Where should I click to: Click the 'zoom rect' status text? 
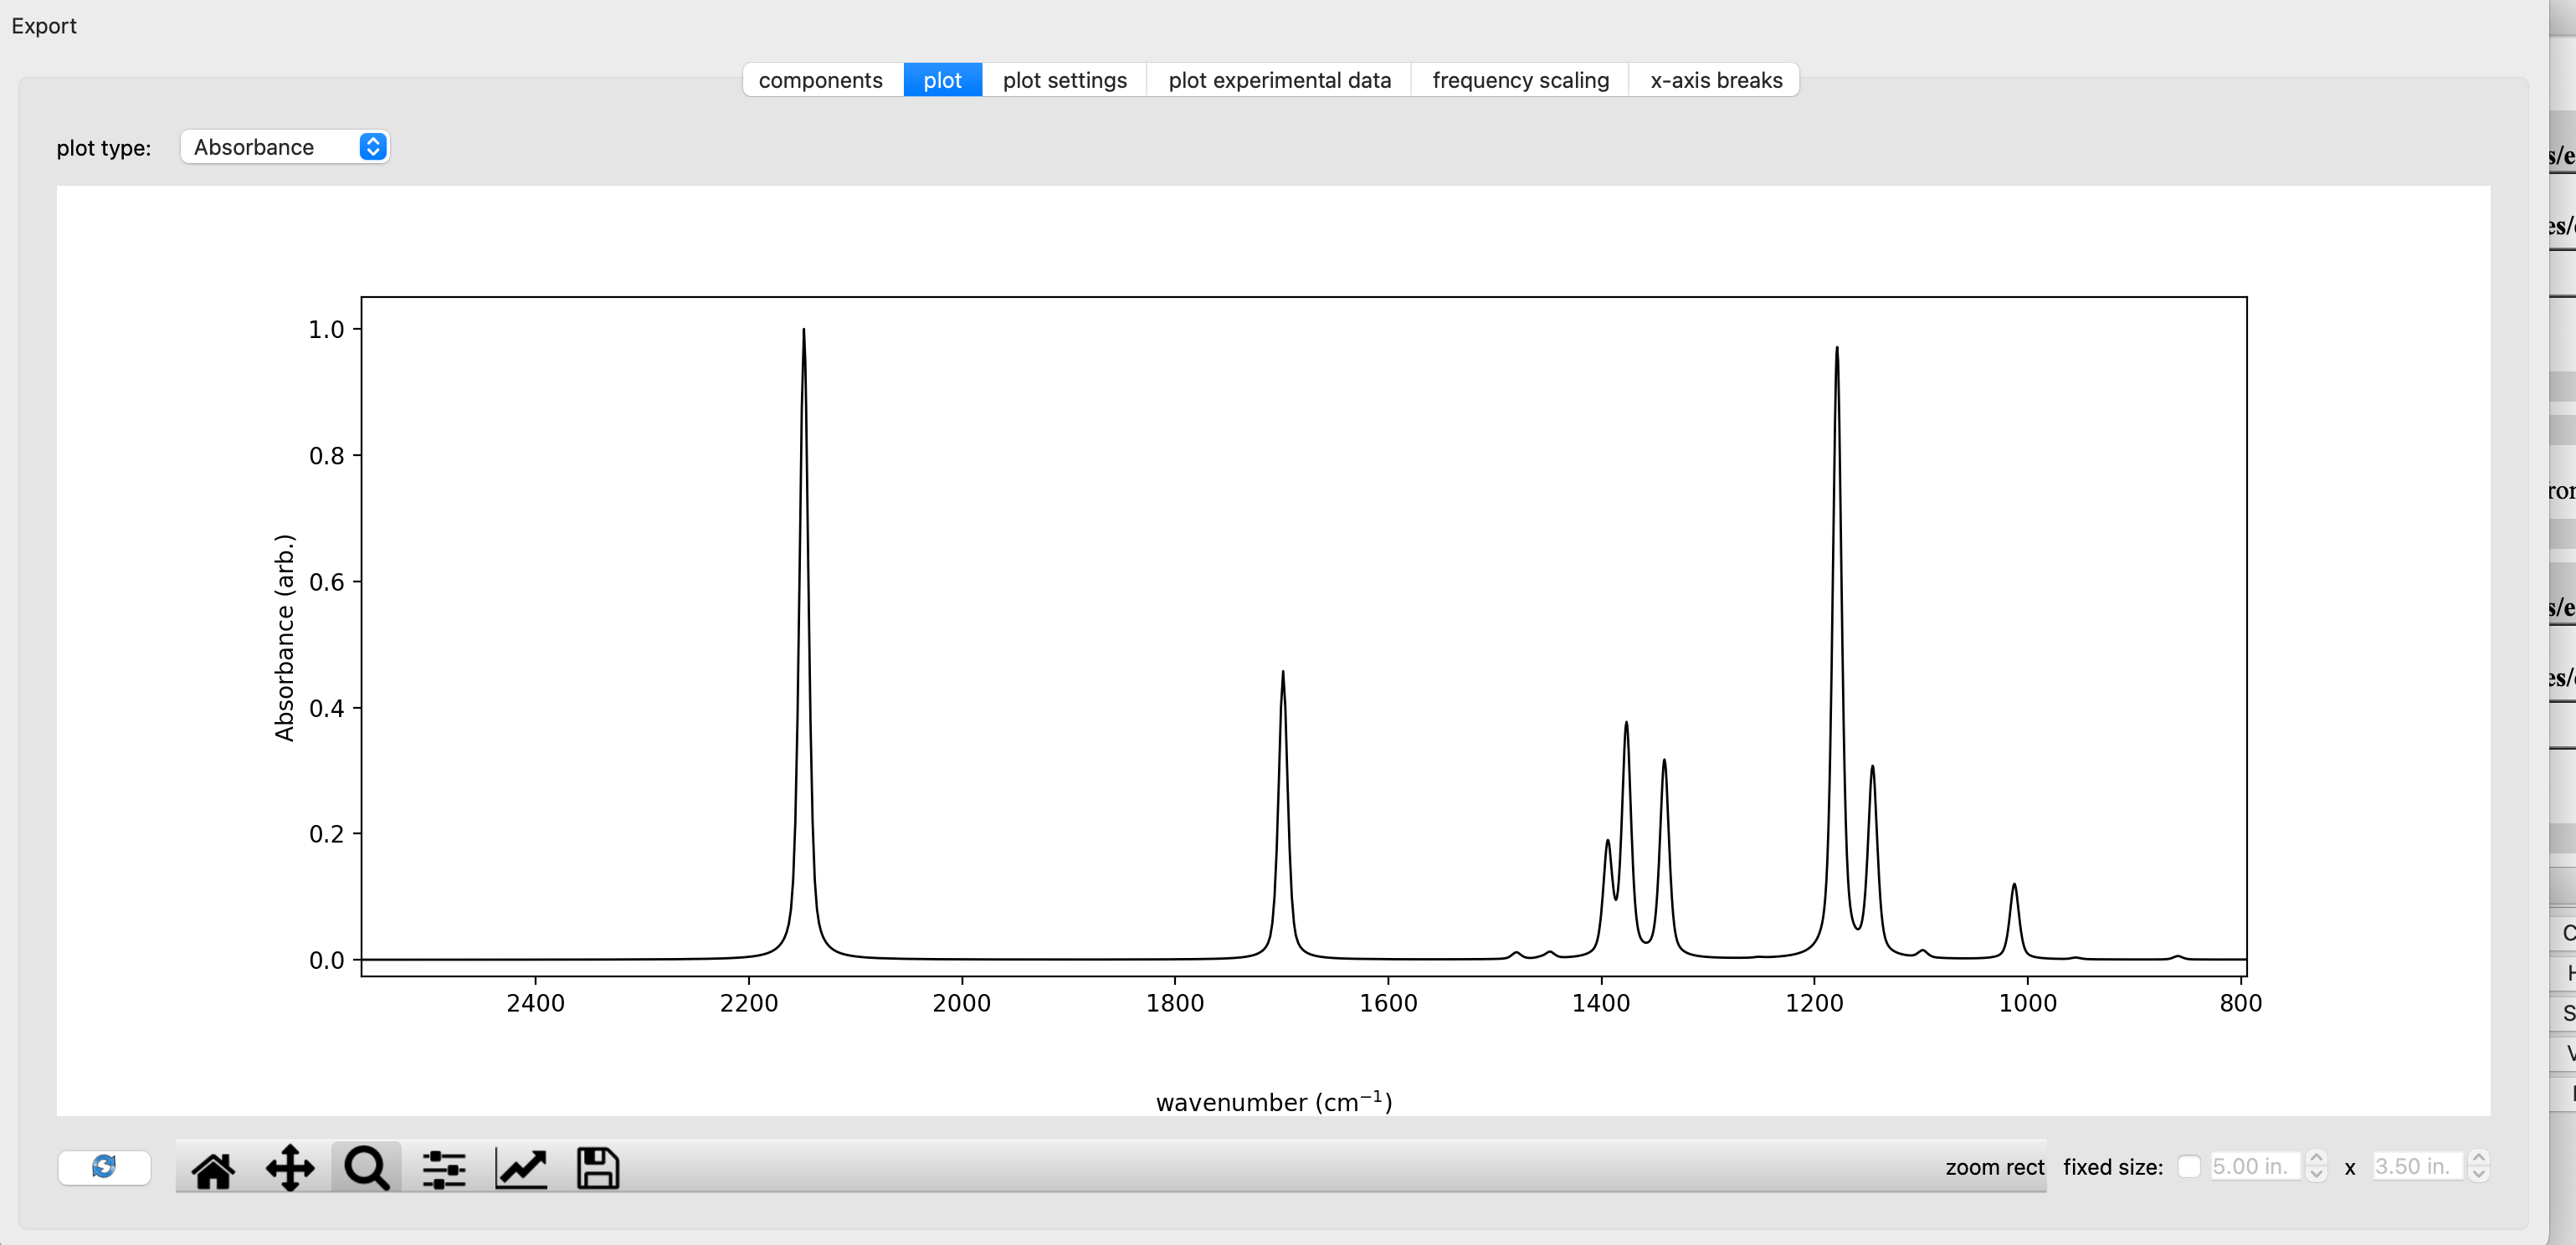pos(1994,1167)
